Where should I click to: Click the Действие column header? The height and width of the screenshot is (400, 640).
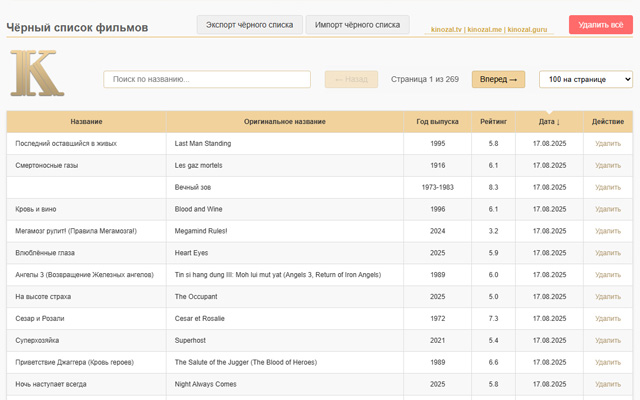pyautogui.click(x=608, y=122)
